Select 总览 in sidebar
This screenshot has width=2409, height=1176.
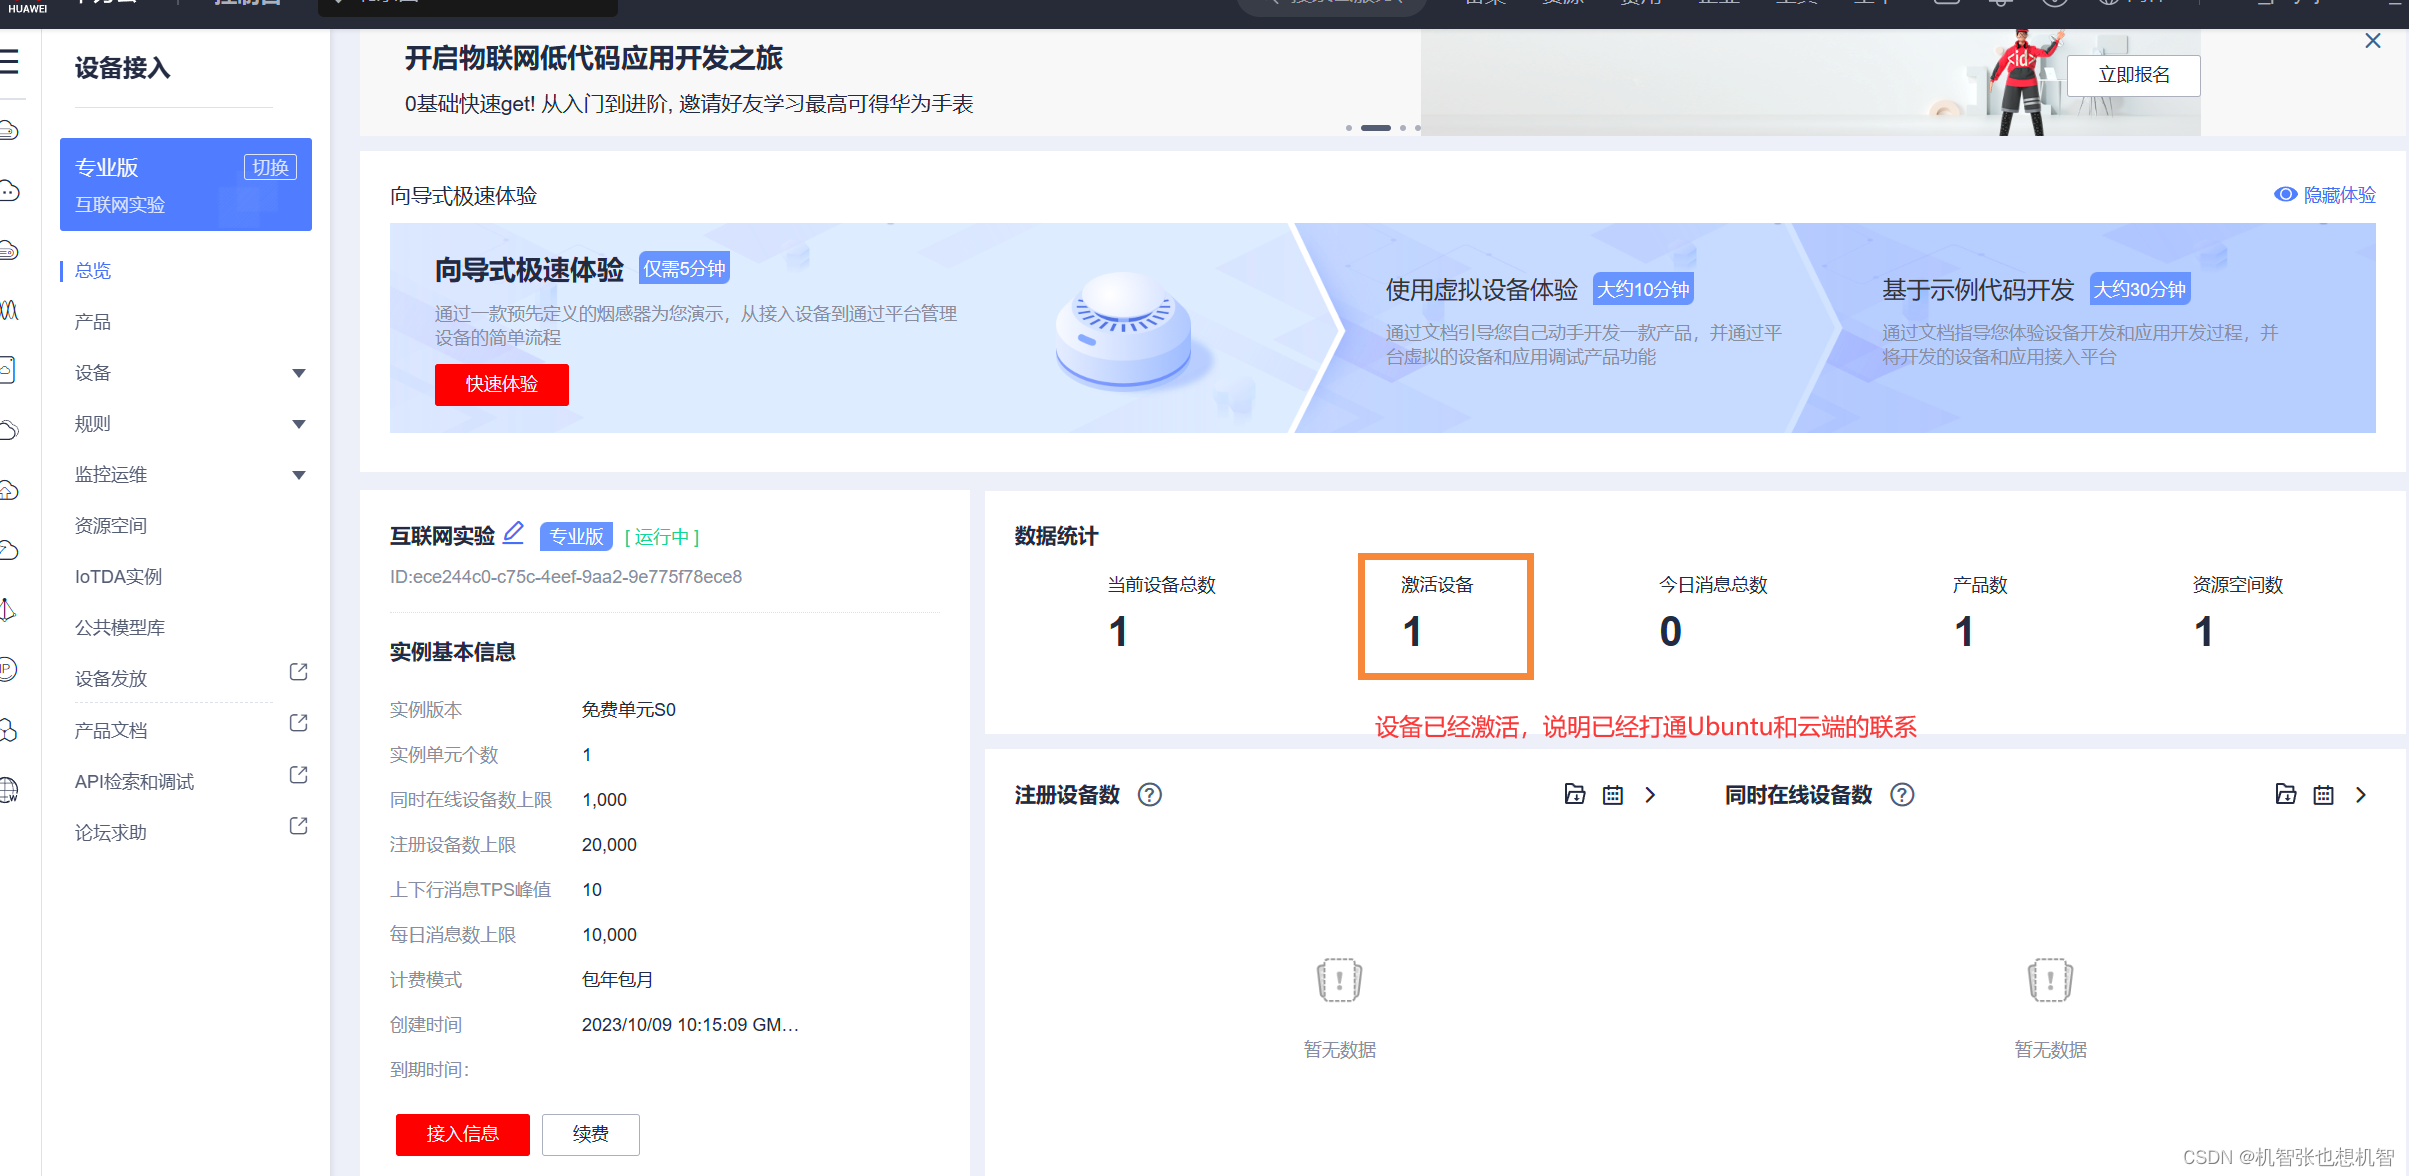pos(93,271)
